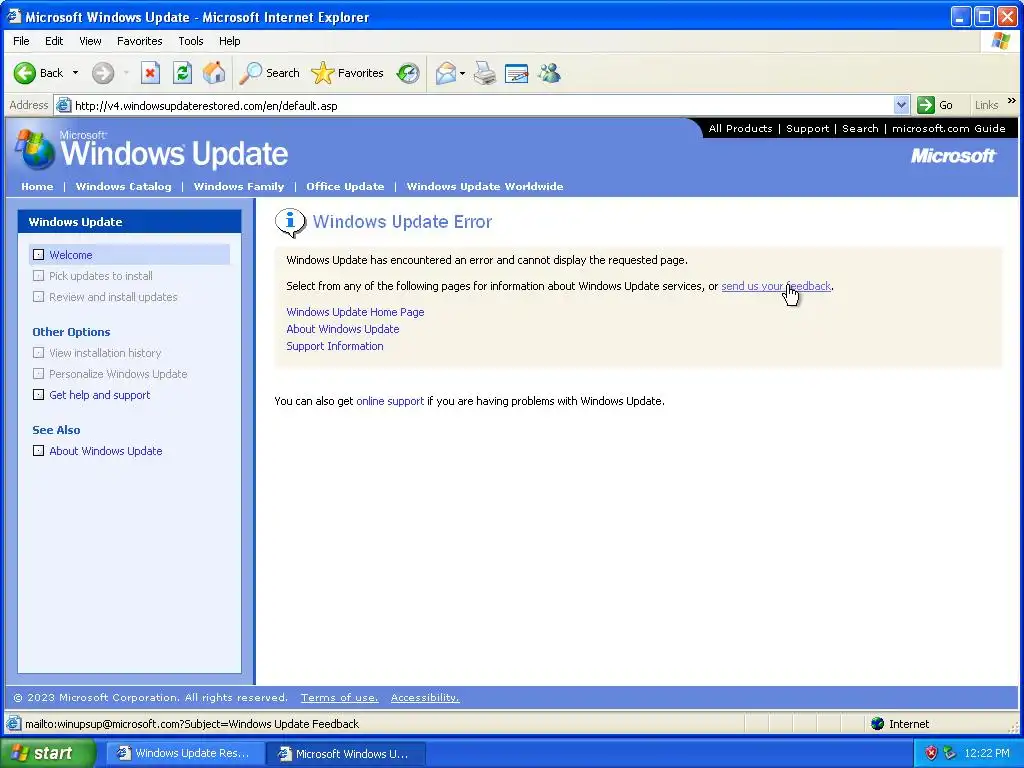Click the info bubble error icon
Image resolution: width=1024 pixels, height=768 pixels.
click(290, 223)
